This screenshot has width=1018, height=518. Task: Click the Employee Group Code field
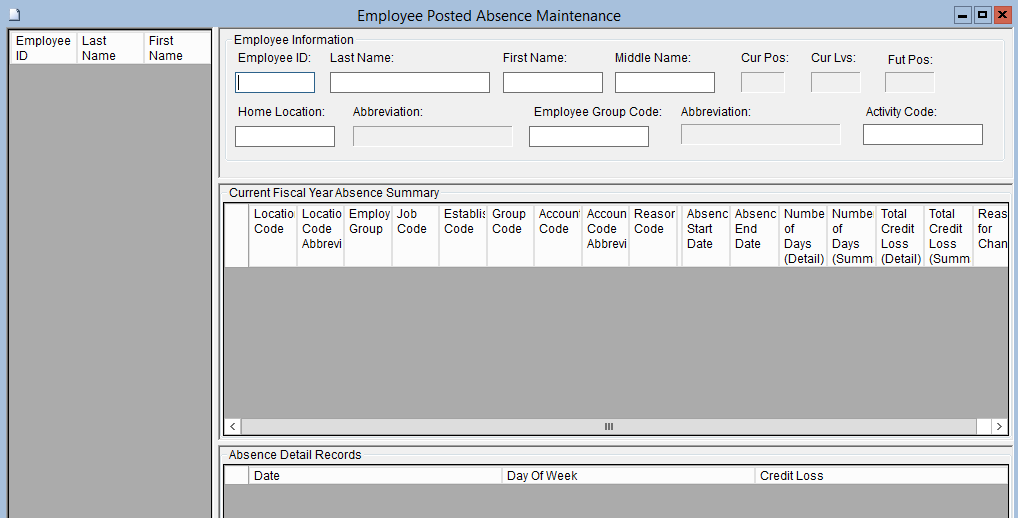(x=588, y=137)
